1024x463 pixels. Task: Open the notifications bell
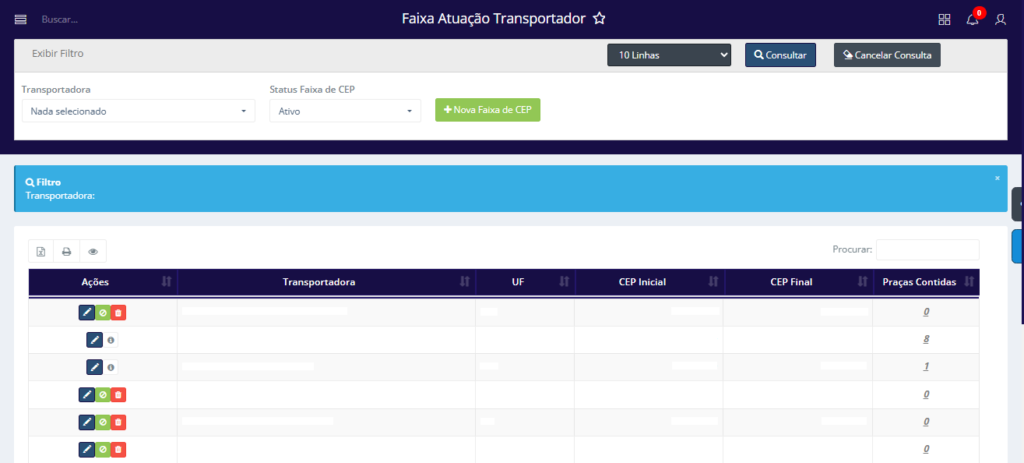coord(972,19)
